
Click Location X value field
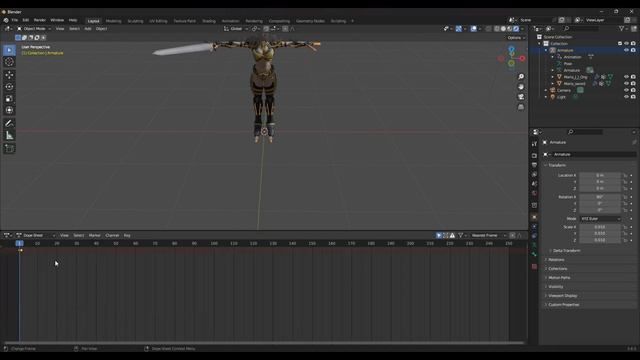[x=600, y=175]
